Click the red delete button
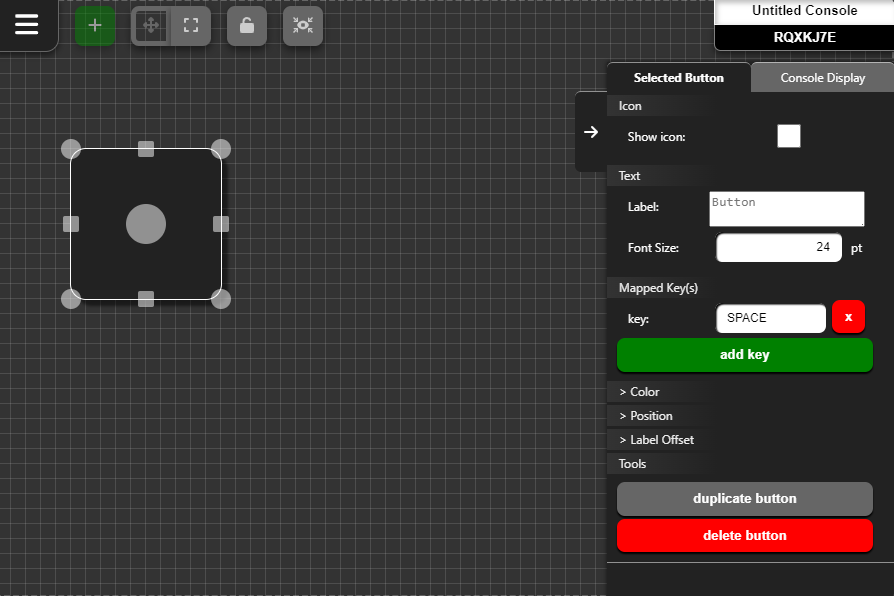Screen dimensions: 894x596 [x=745, y=536]
